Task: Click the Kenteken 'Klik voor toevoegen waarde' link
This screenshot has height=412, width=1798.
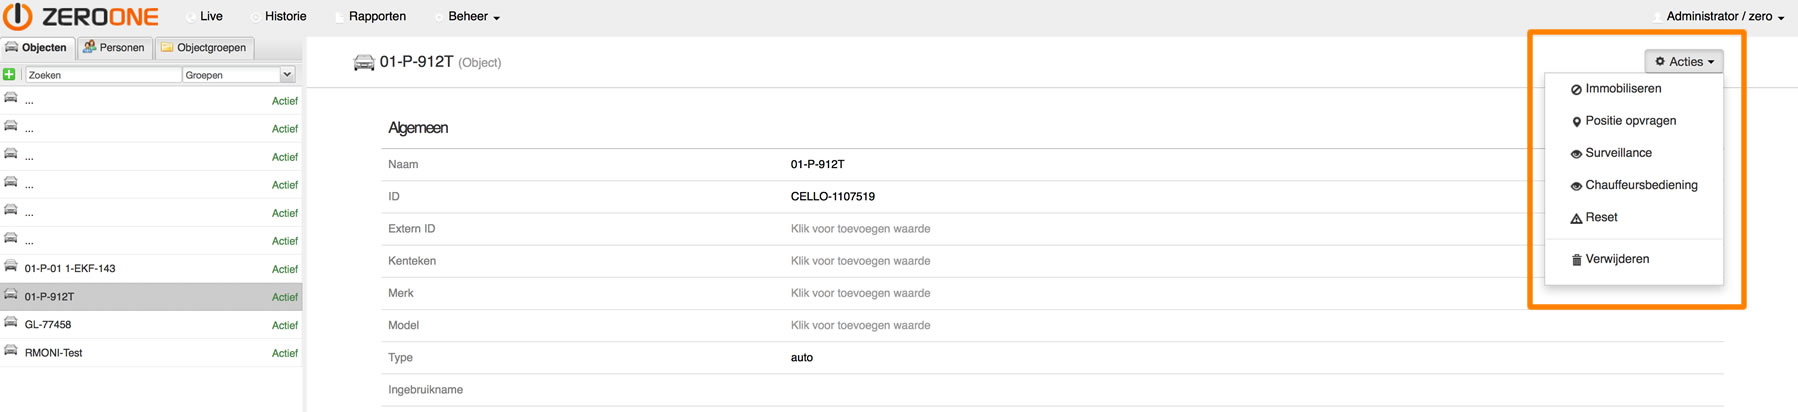Action: 860,261
